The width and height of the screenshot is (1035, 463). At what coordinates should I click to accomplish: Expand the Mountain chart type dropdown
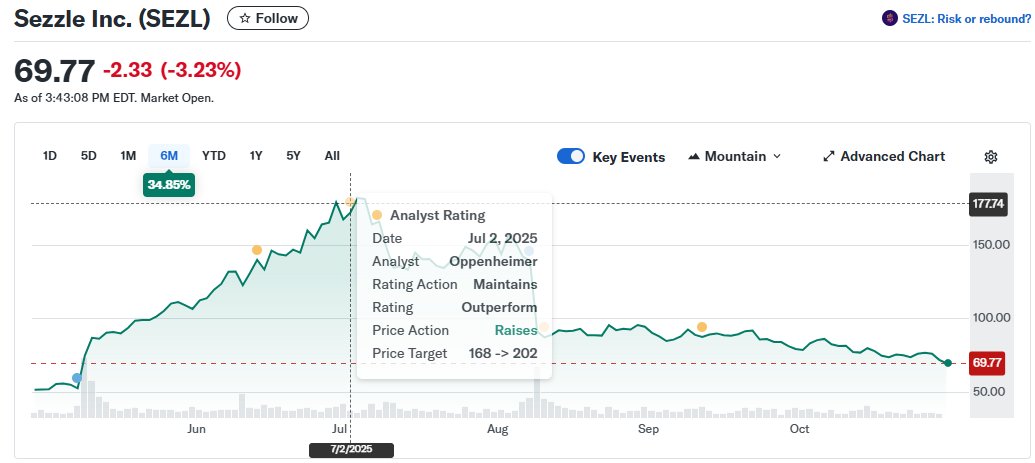coord(735,157)
